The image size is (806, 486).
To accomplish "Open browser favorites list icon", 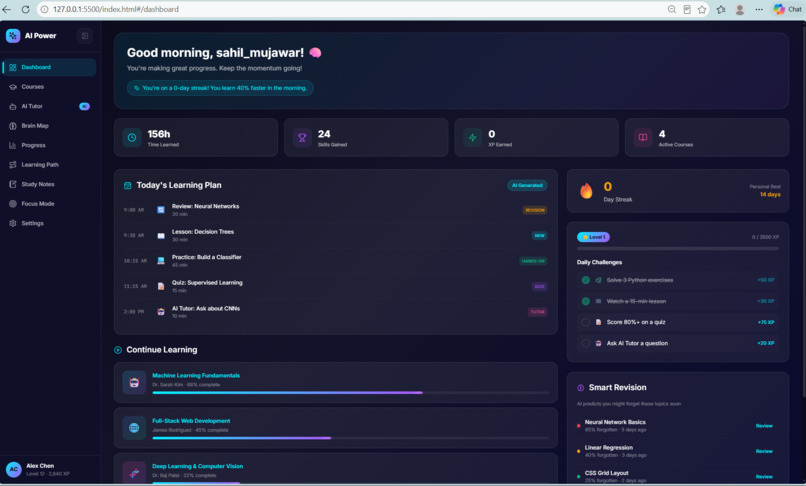I will coord(721,9).
